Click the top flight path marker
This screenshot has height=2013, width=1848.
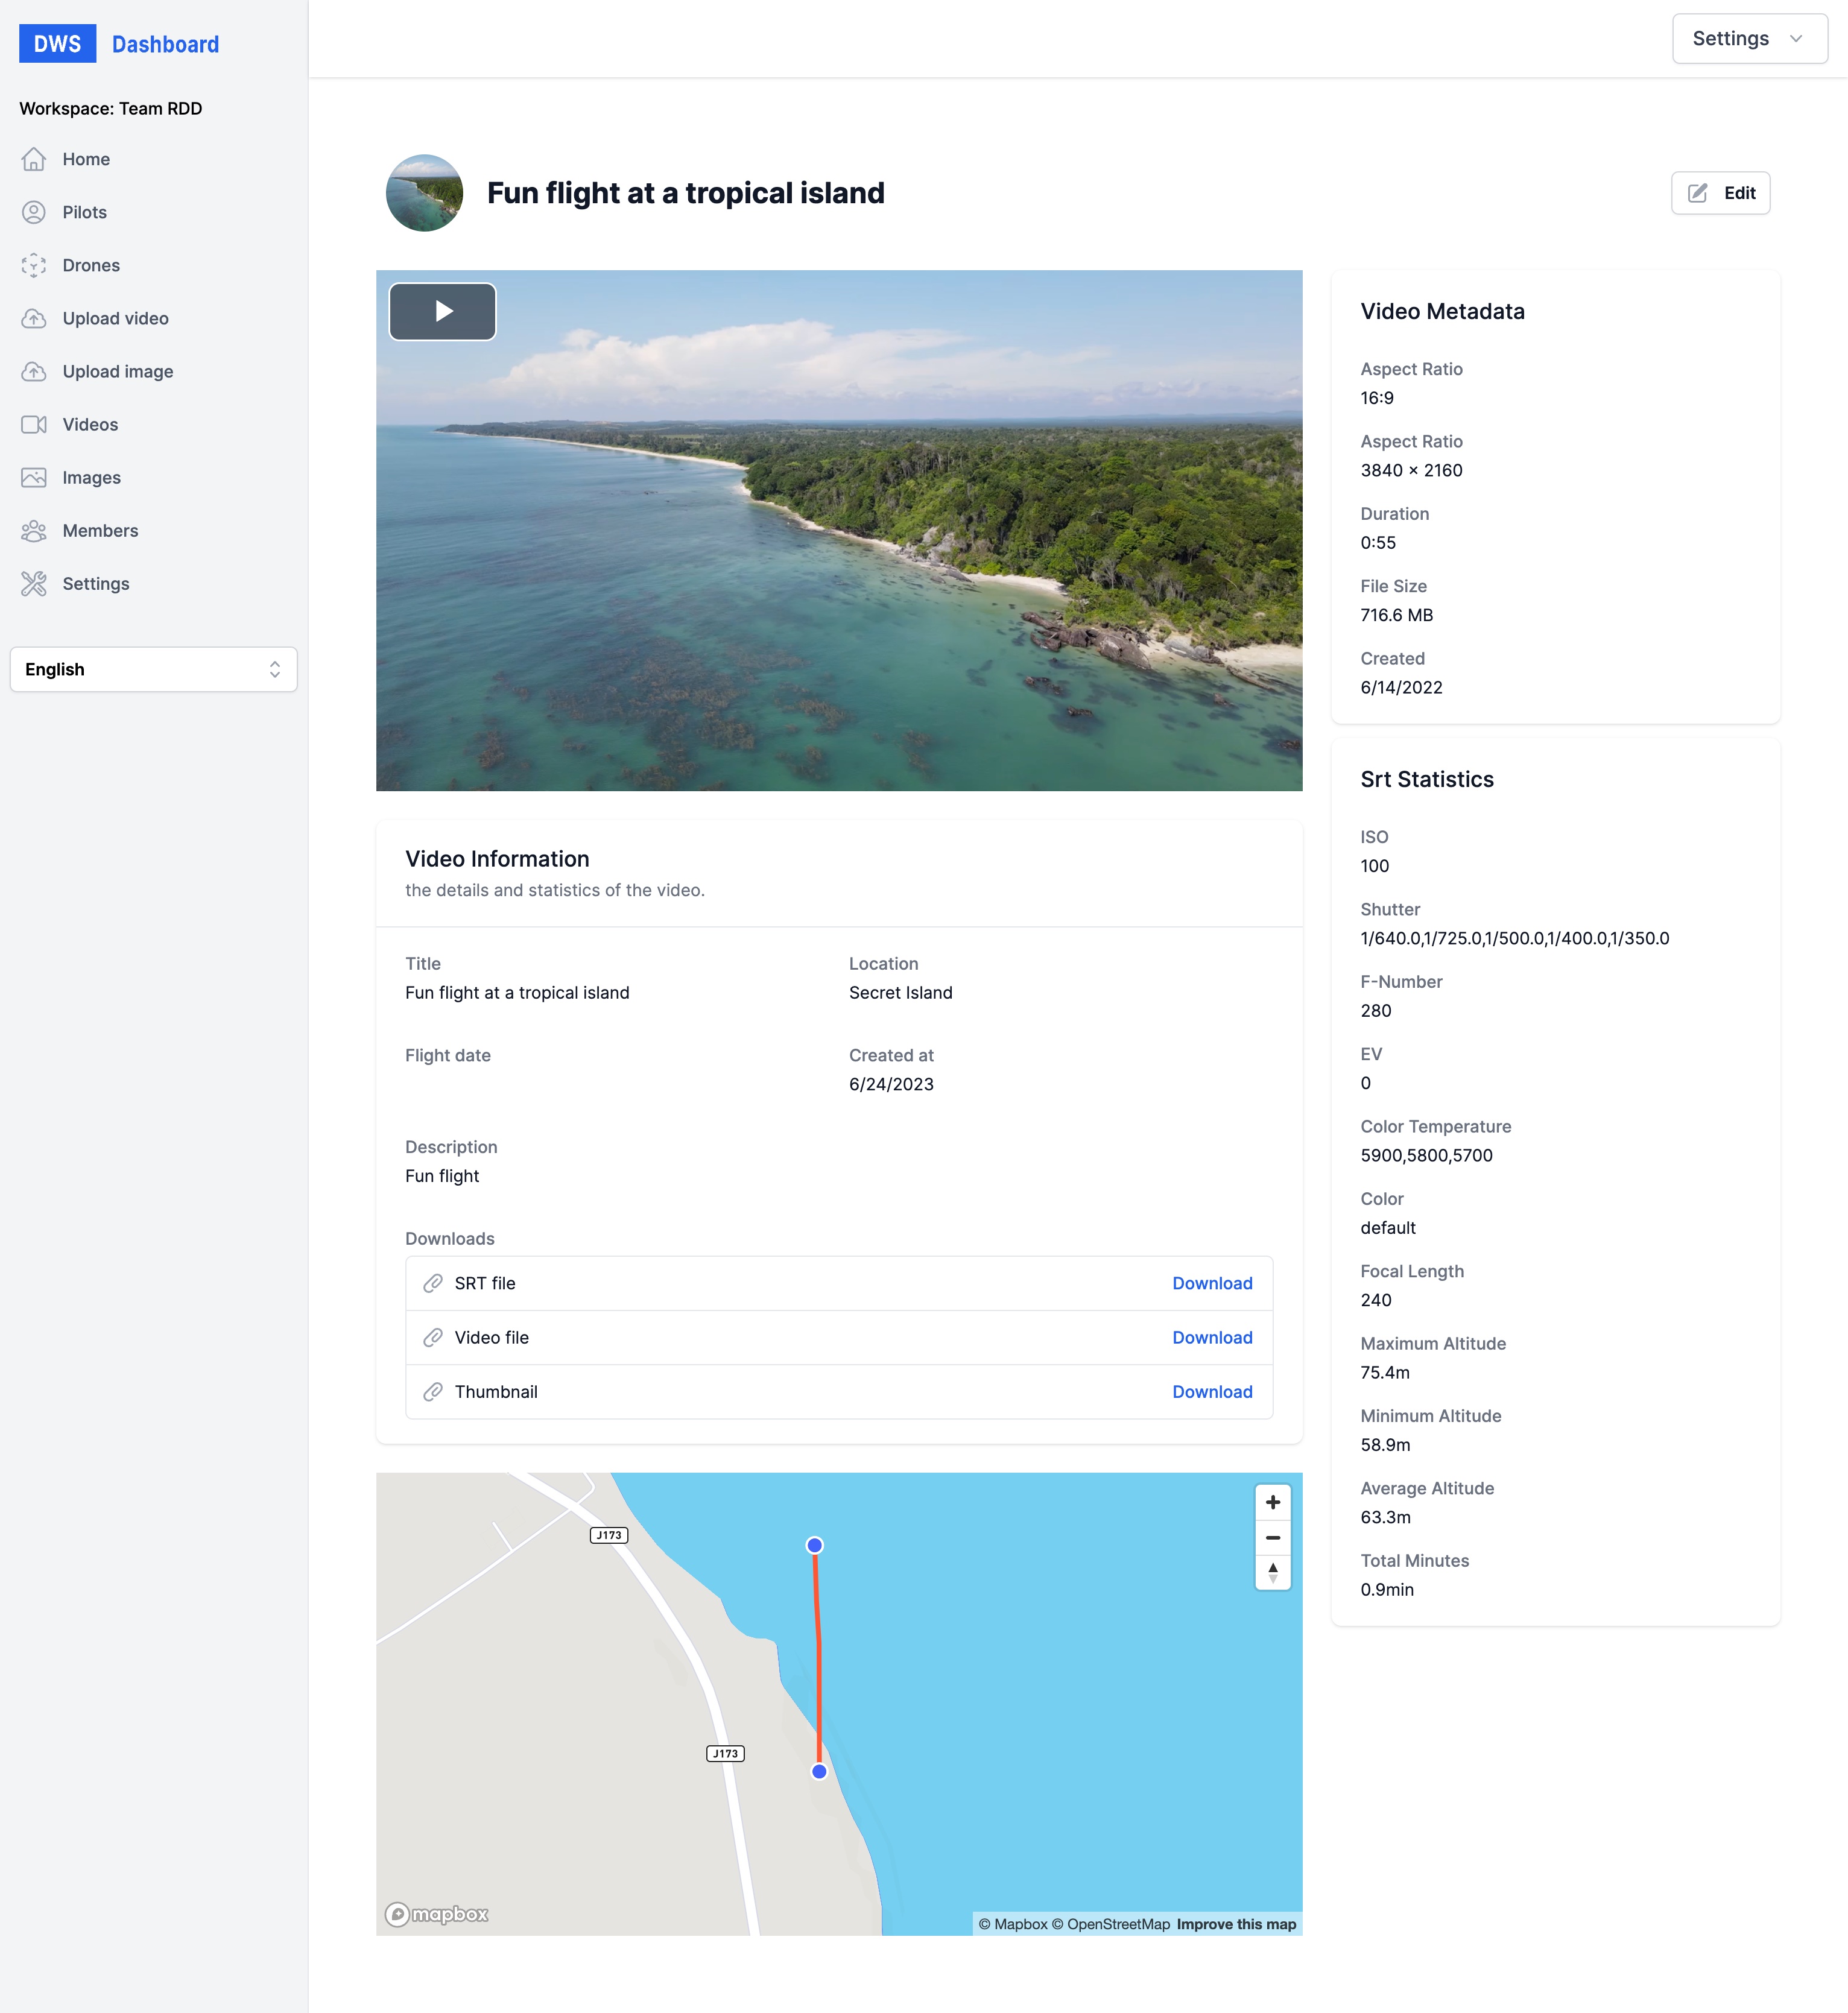814,1545
